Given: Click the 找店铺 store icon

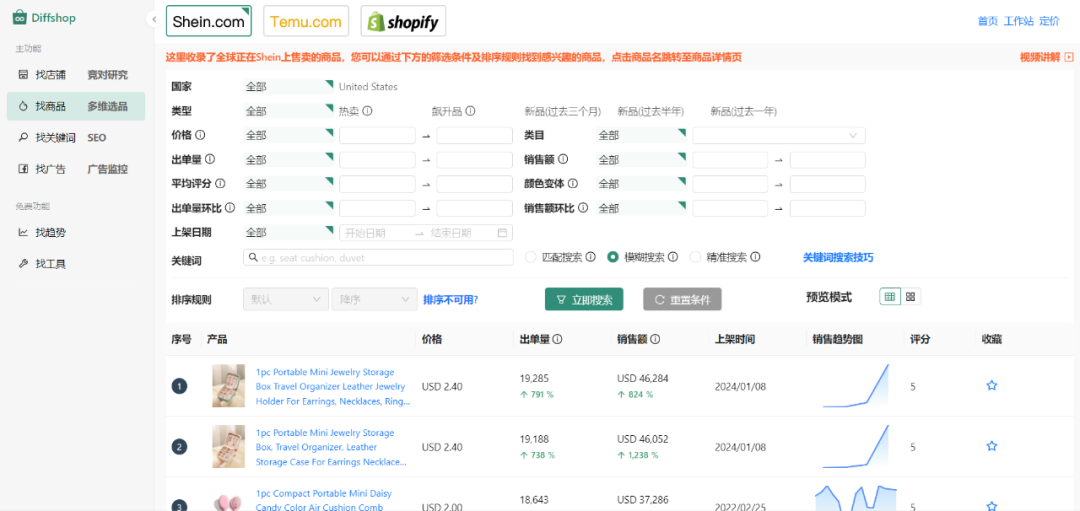Looking at the screenshot, I should (x=23, y=74).
